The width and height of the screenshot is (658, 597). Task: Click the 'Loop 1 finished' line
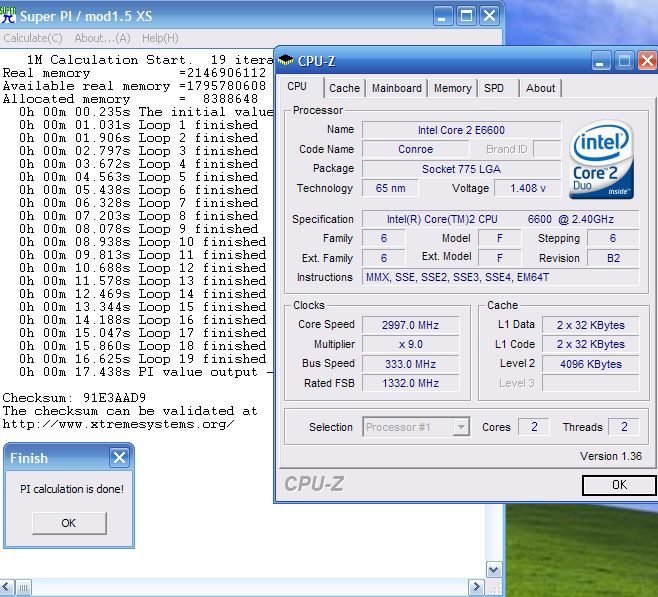138,125
